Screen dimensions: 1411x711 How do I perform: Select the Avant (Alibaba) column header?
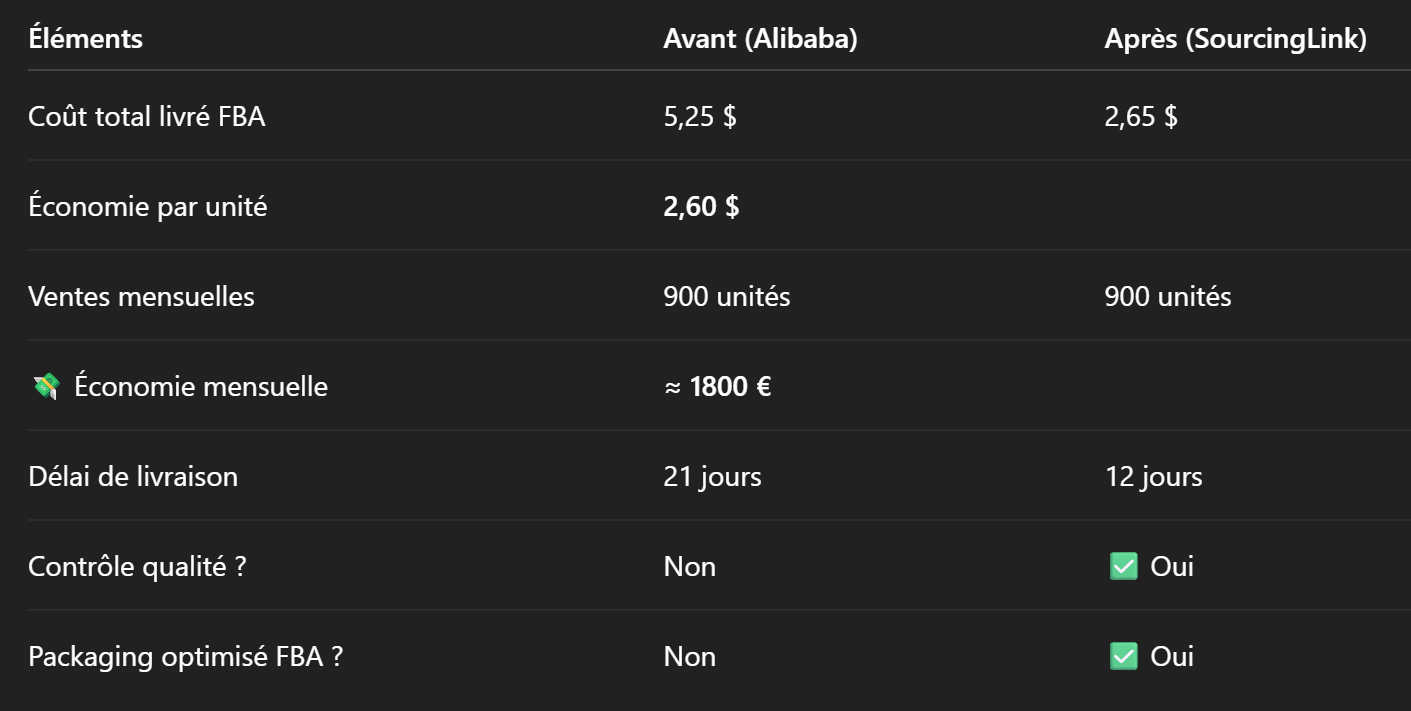tap(760, 39)
